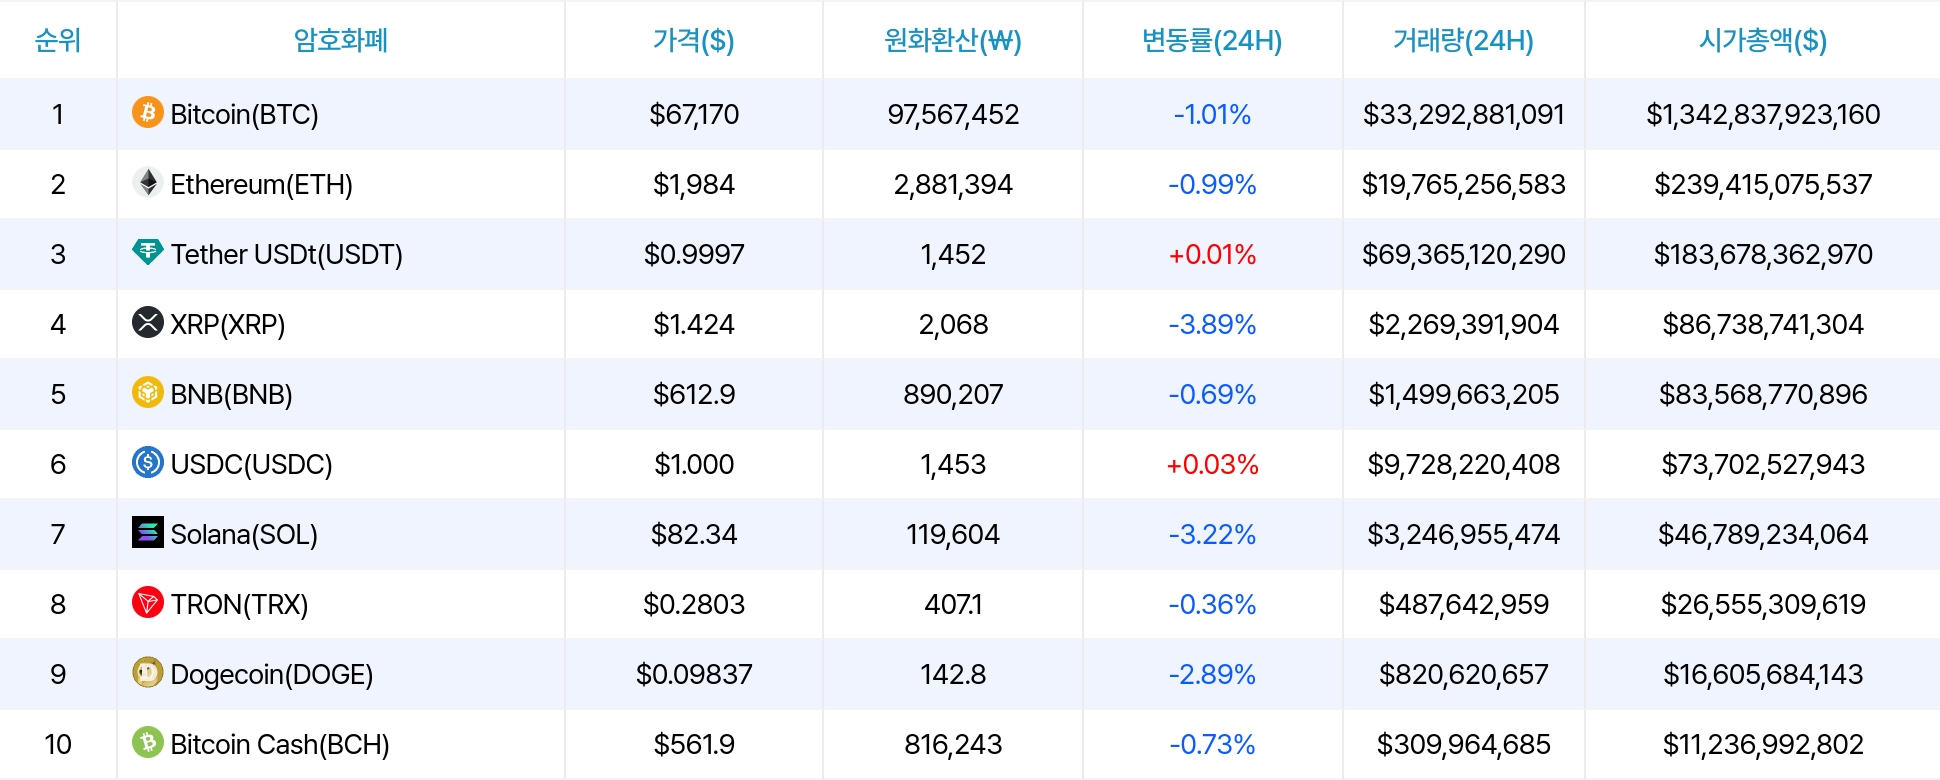Sort by 거래량(24H) column header
This screenshot has width=1940, height=780.
click(x=1463, y=40)
